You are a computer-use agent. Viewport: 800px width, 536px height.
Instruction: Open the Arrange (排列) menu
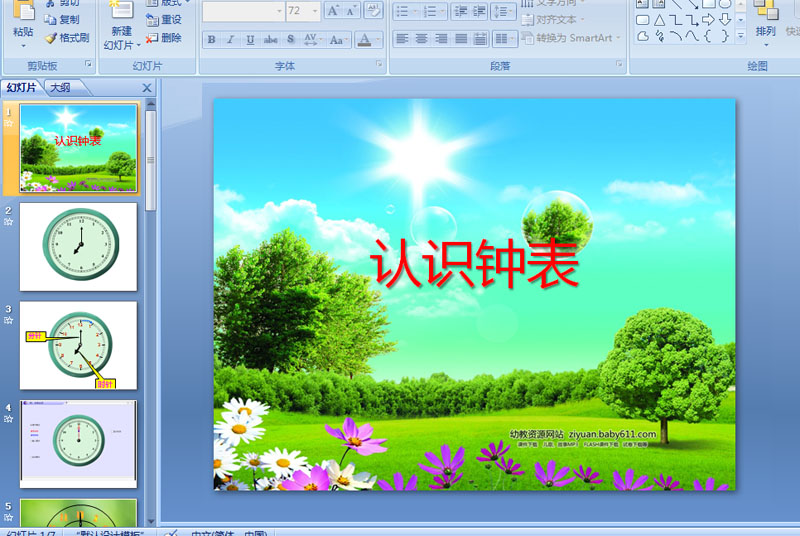coord(765,23)
